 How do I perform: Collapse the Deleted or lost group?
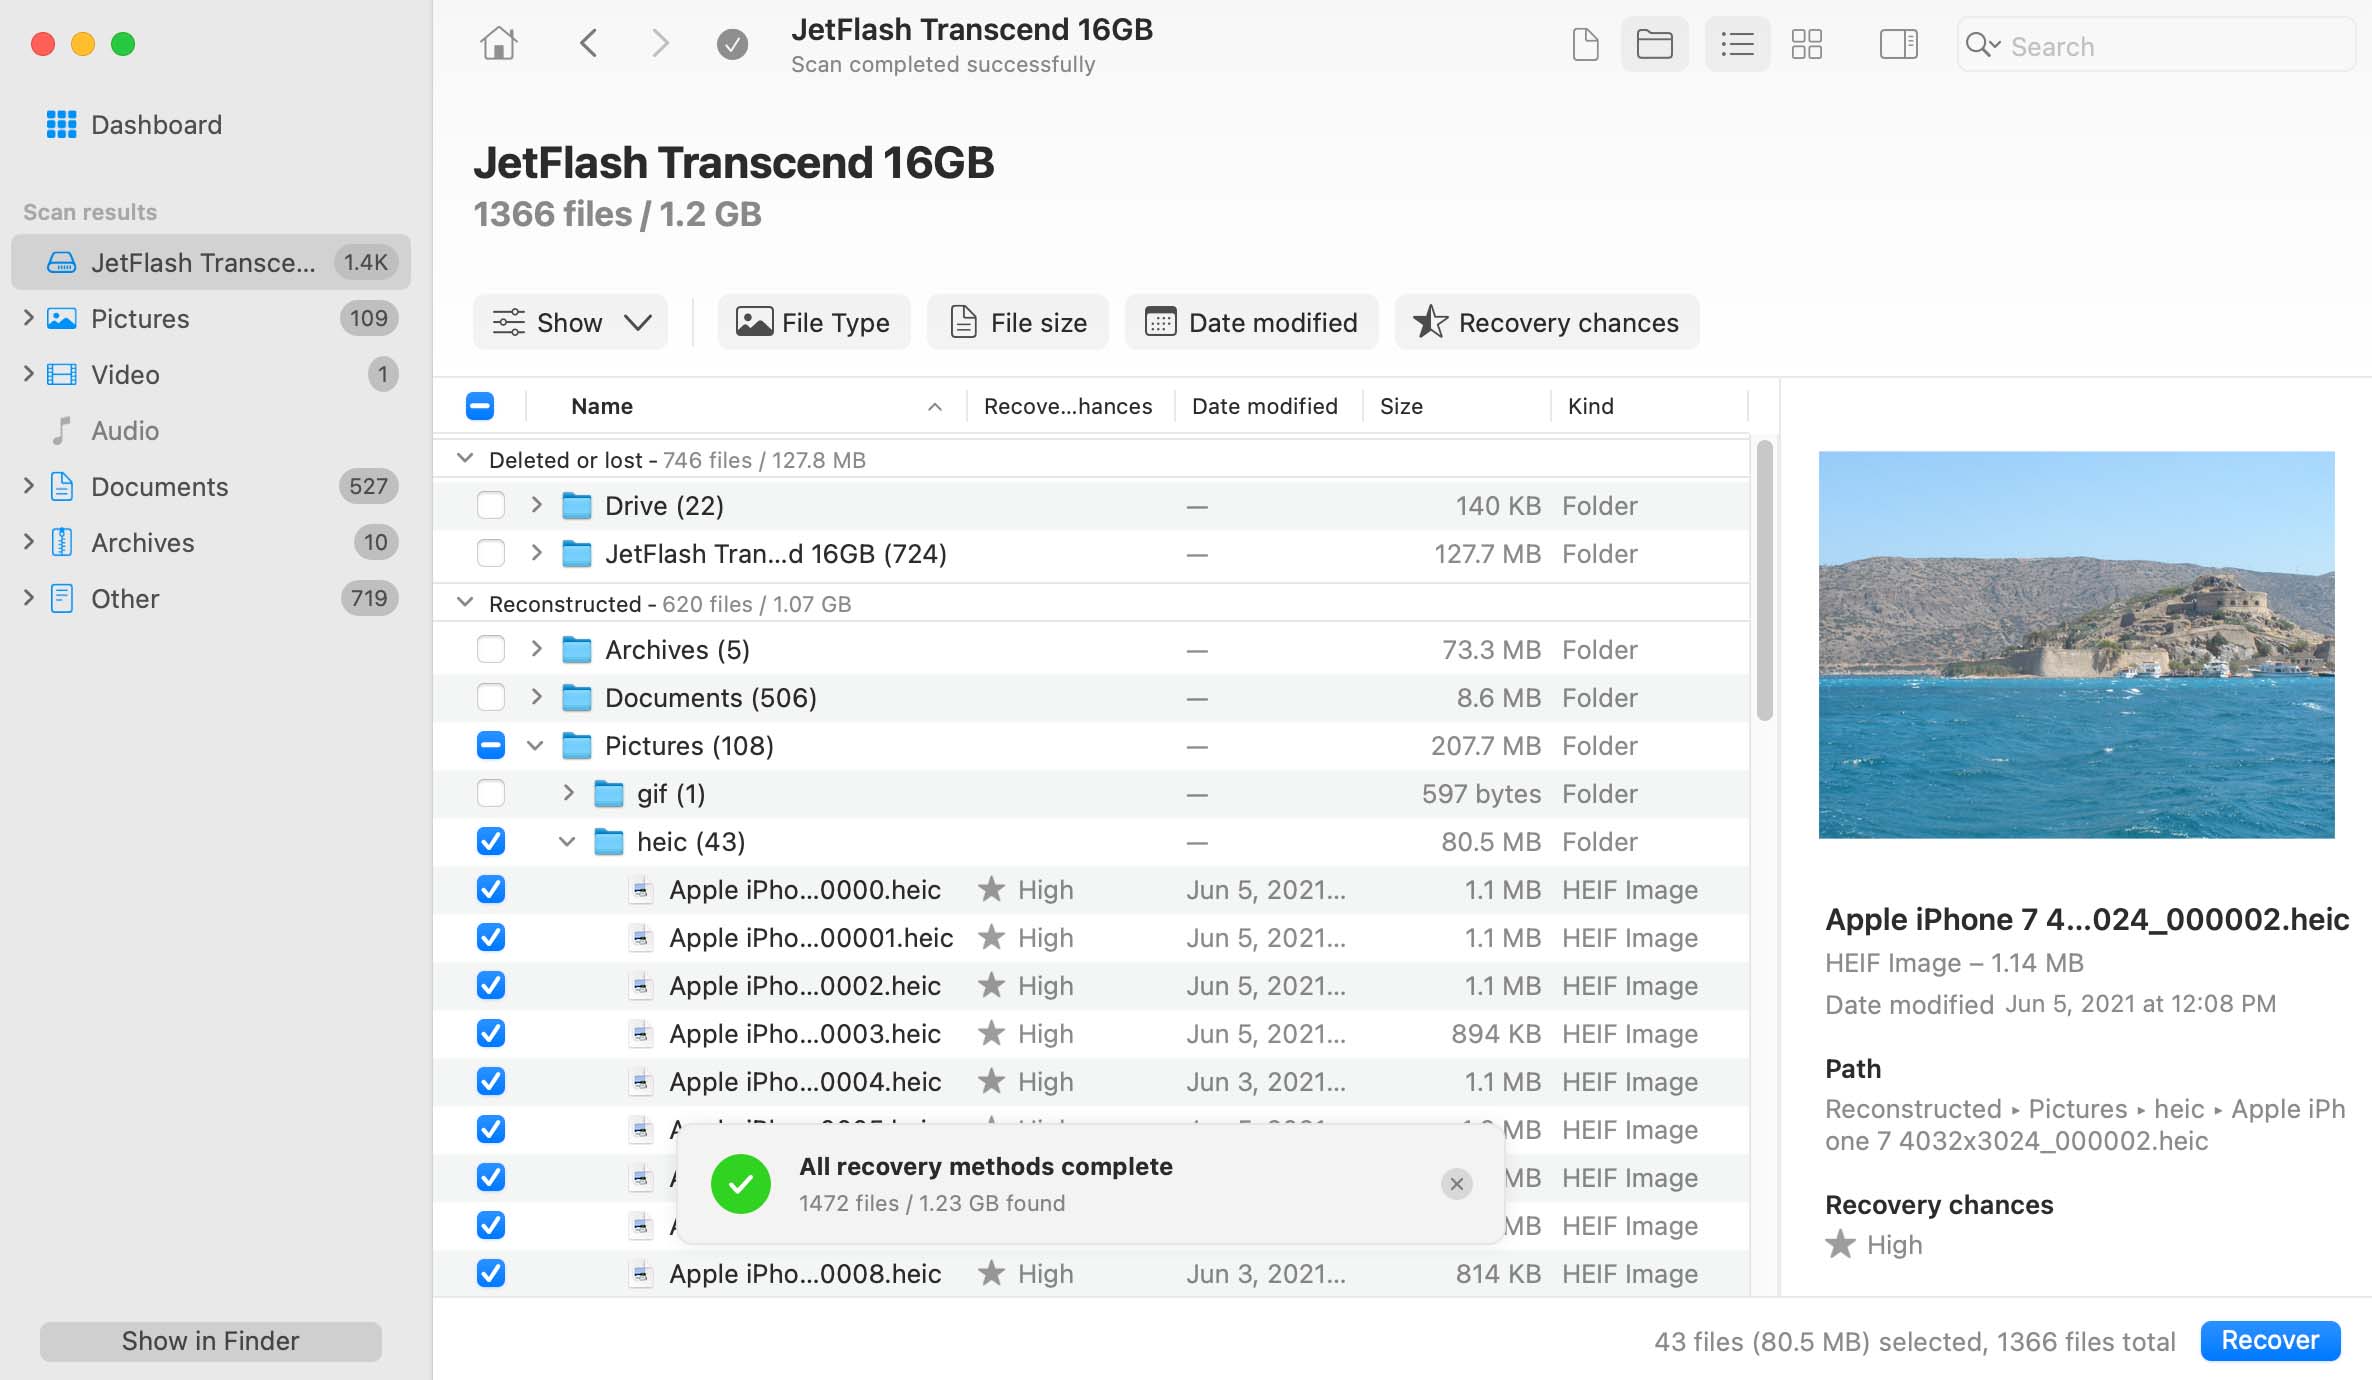(x=465, y=459)
